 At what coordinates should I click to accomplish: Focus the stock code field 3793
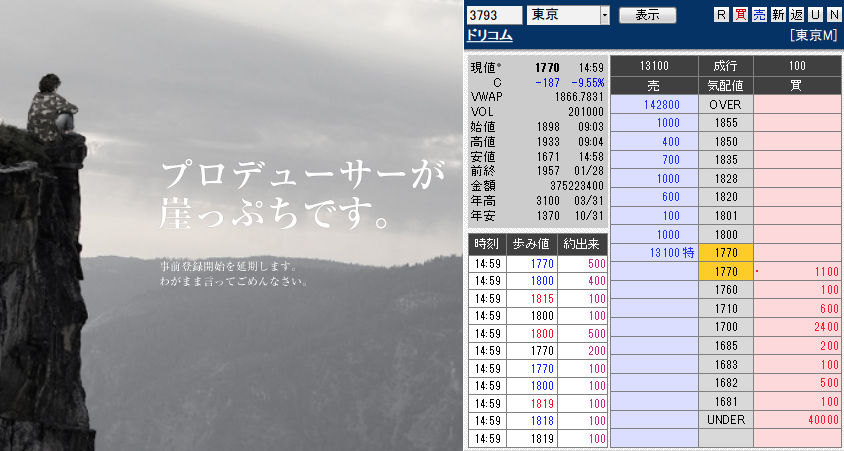[x=494, y=15]
